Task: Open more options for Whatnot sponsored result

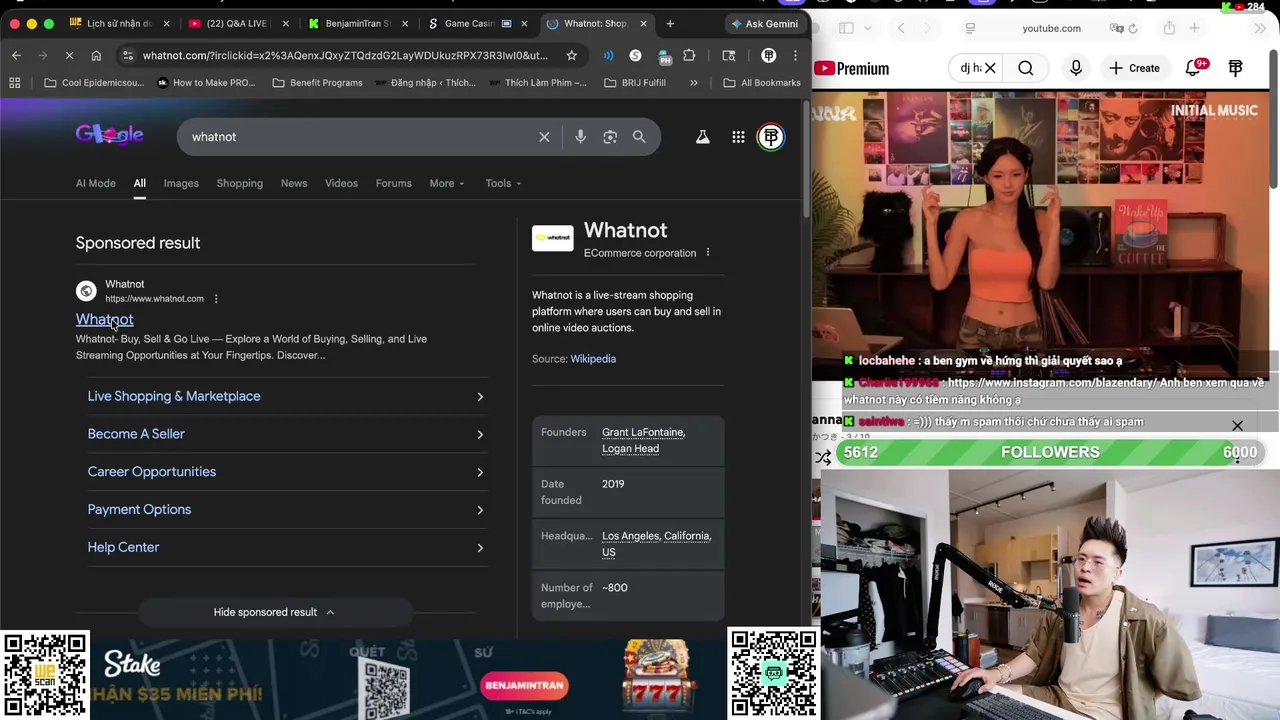Action: coord(216,299)
